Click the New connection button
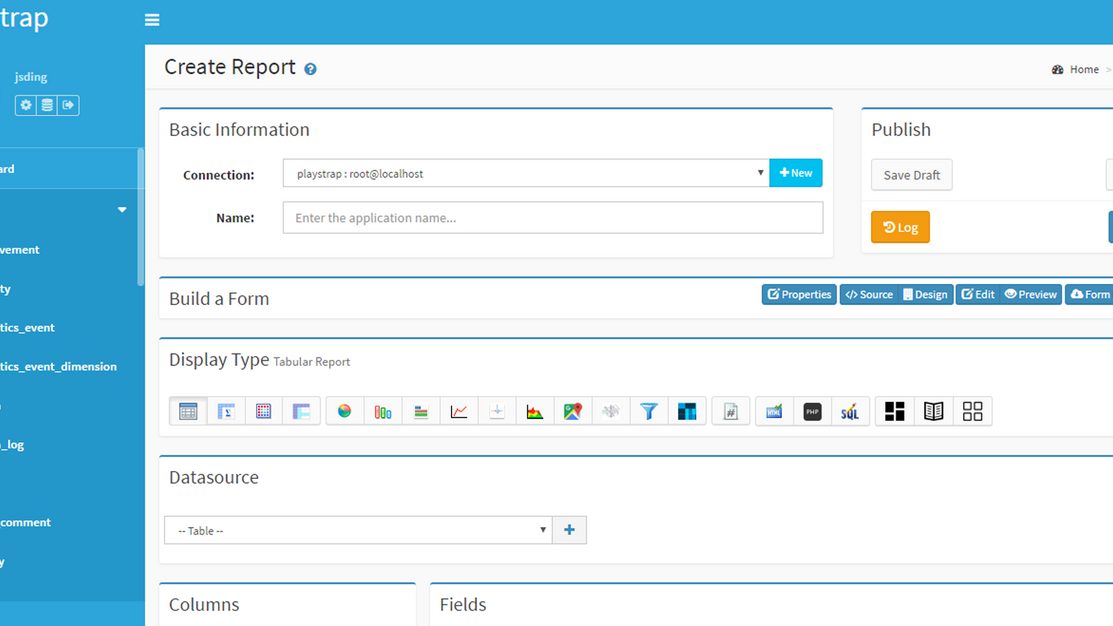Viewport: 1113px width, 626px height. 796,173
